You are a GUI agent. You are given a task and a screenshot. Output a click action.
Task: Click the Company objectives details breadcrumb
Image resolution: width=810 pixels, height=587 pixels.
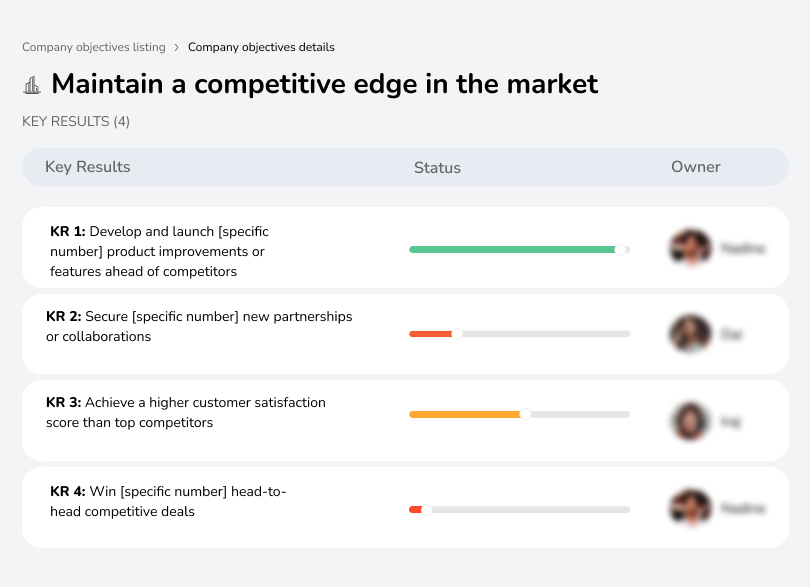pos(262,47)
